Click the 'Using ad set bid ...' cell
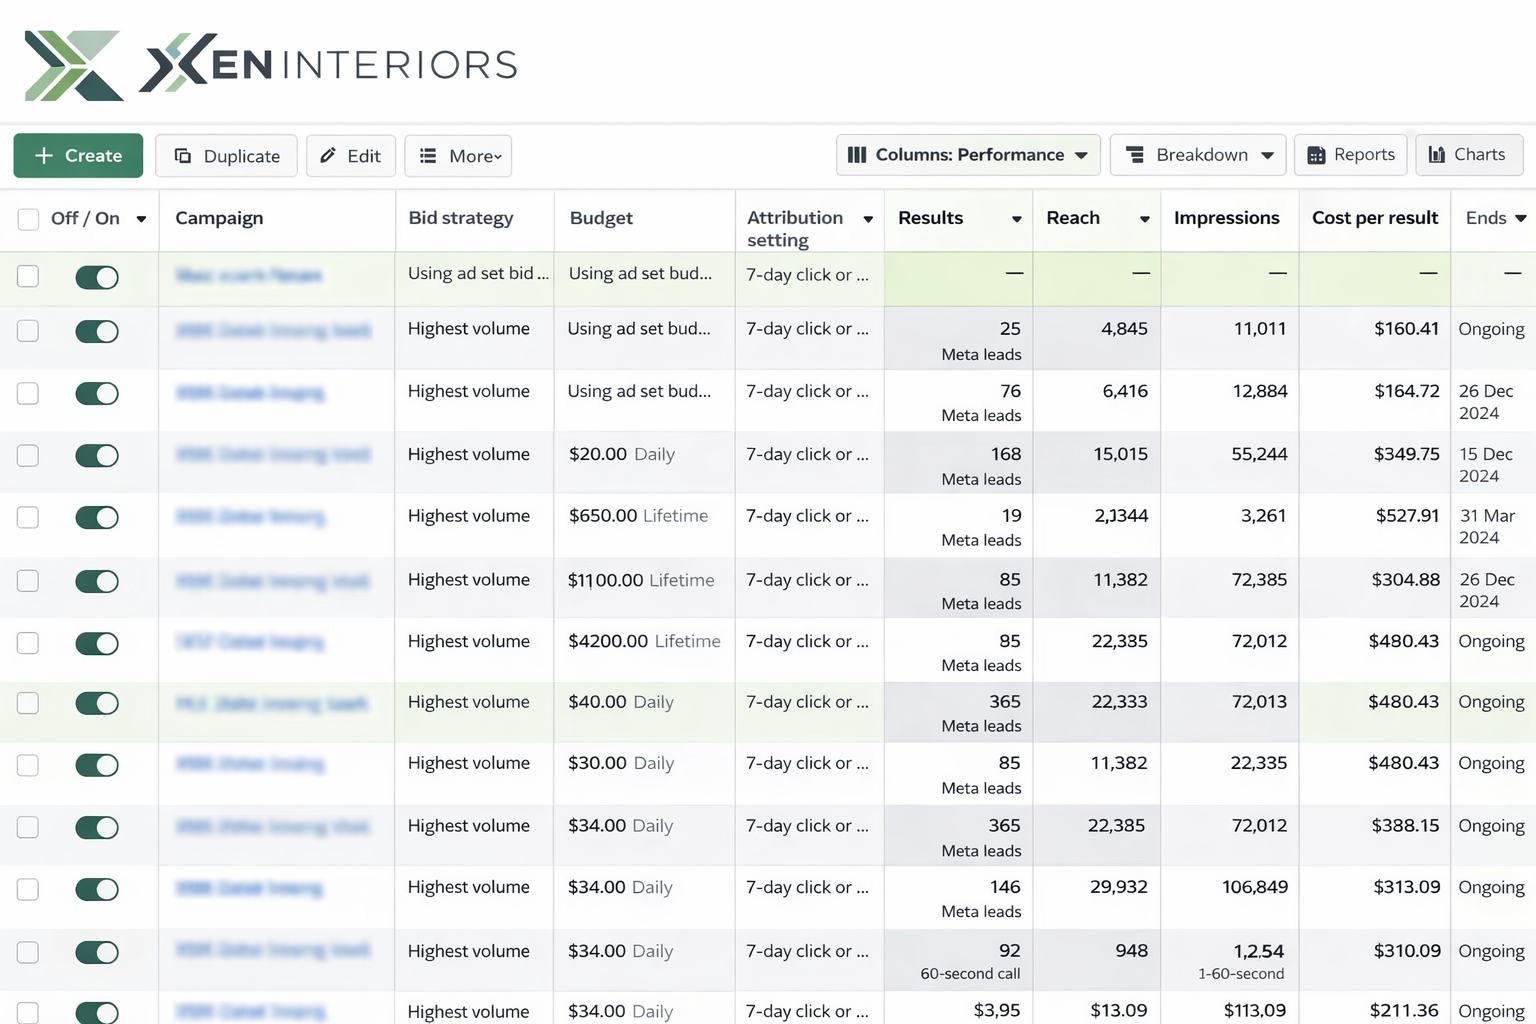Viewport: 1536px width, 1024px height. [478, 273]
